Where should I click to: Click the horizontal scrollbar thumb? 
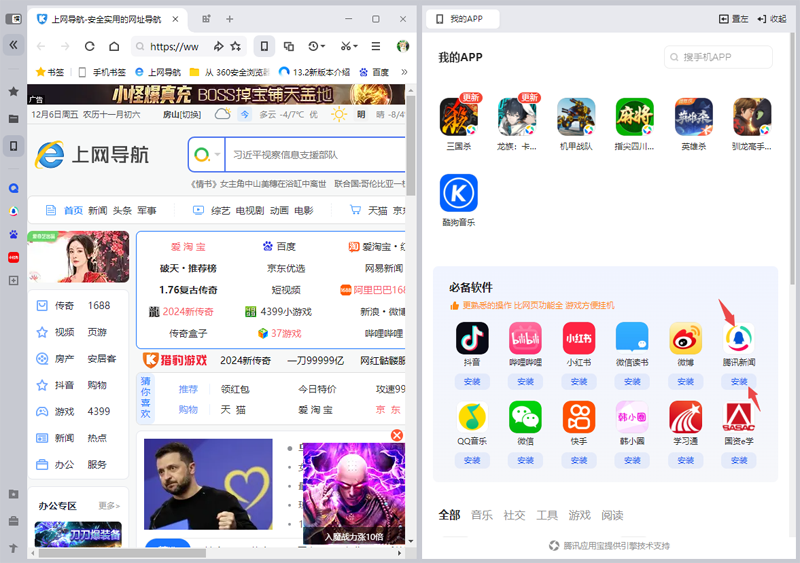click(122, 553)
